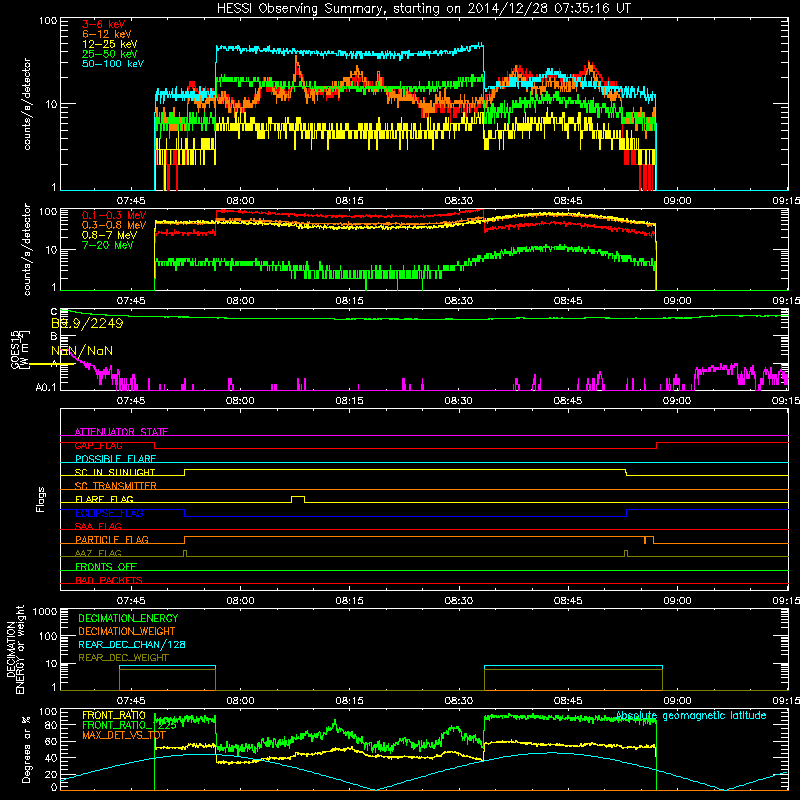Click the POSSIBLE_FLARE flag label
This screenshot has width=800, height=800.
[115, 459]
